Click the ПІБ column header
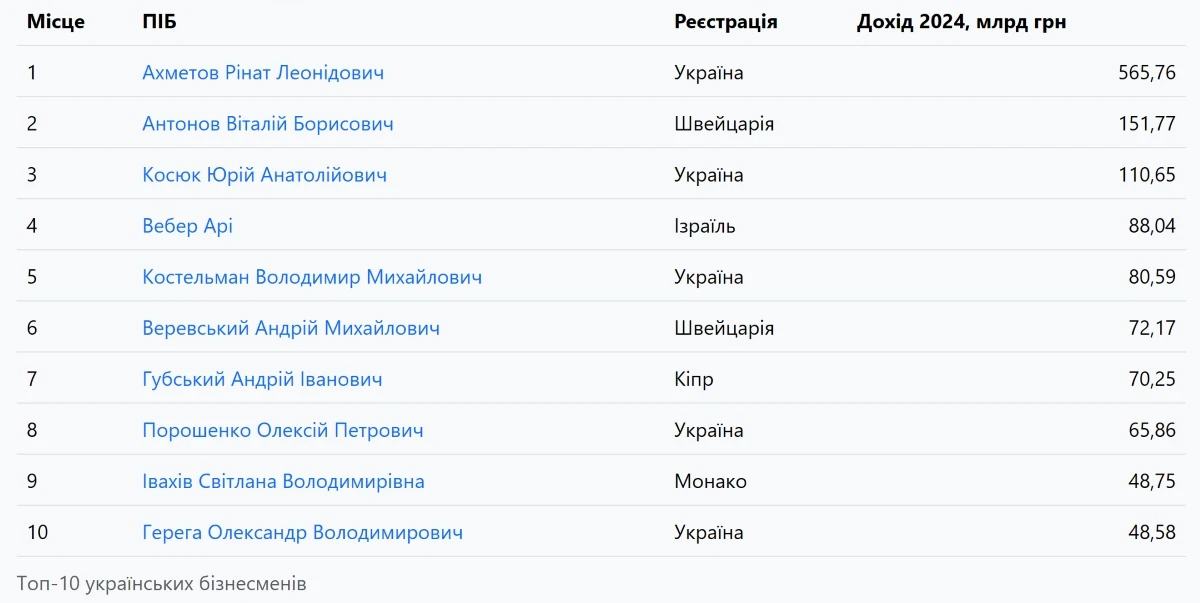 coord(159,22)
